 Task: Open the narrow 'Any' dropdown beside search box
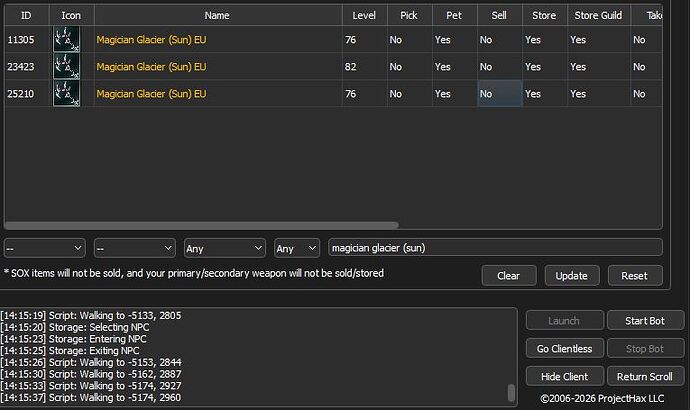coord(297,248)
